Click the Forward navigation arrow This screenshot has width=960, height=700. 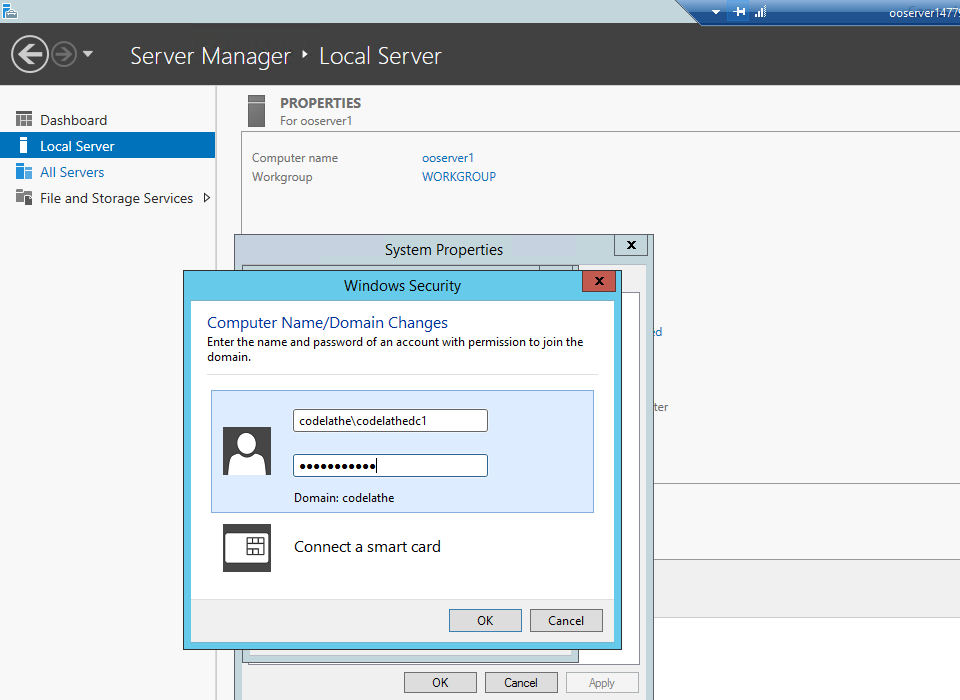point(64,54)
